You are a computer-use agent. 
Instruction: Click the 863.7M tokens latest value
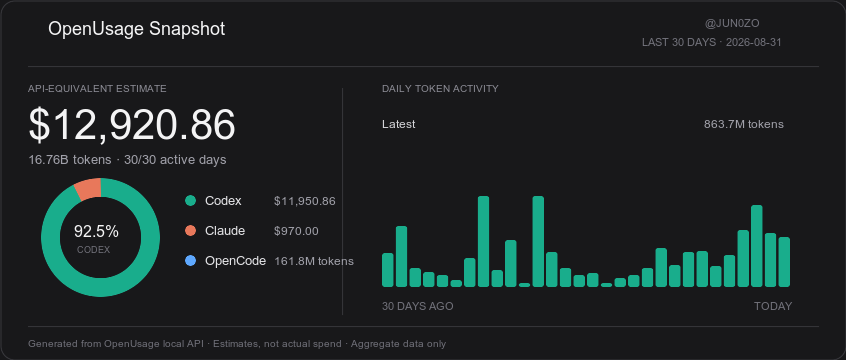pyautogui.click(x=743, y=124)
